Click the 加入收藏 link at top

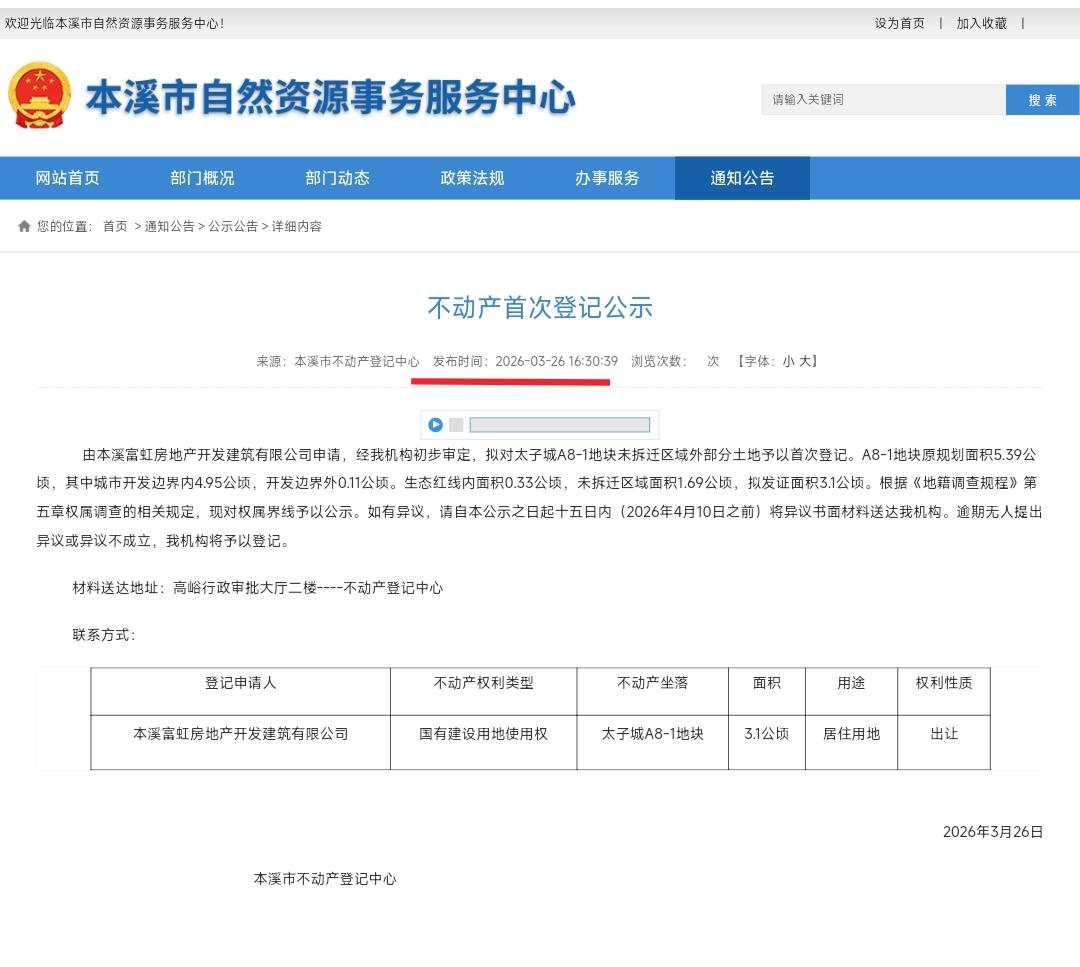(x=981, y=22)
